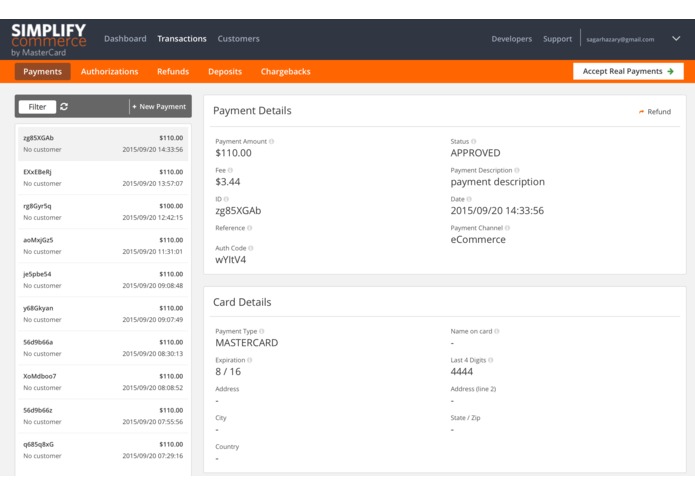Screen dimensions: 695x494
Task: Click the eCommerce payment channel value
Action: point(478,239)
